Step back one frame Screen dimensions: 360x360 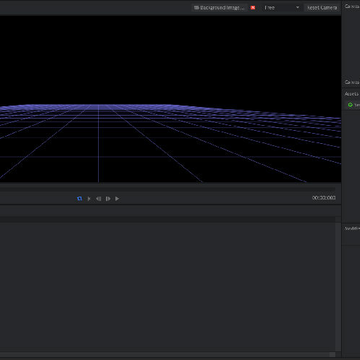[x=98, y=198]
